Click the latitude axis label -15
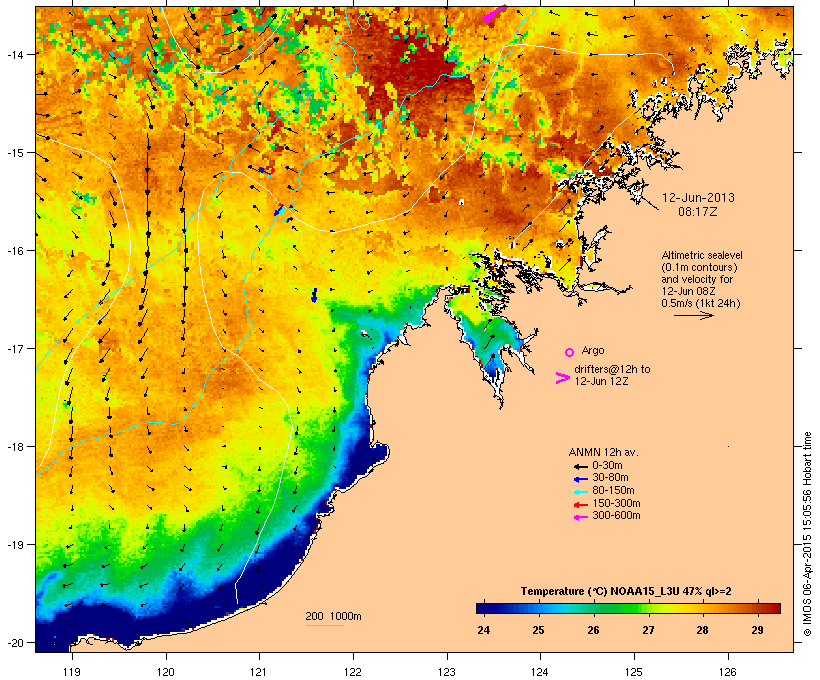The image size is (820, 680). click(x=15, y=153)
